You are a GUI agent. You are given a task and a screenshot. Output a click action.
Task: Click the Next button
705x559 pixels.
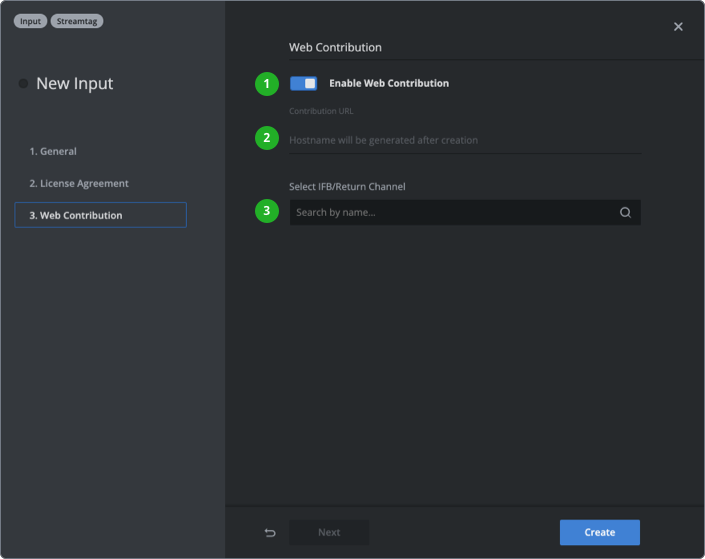click(x=329, y=532)
